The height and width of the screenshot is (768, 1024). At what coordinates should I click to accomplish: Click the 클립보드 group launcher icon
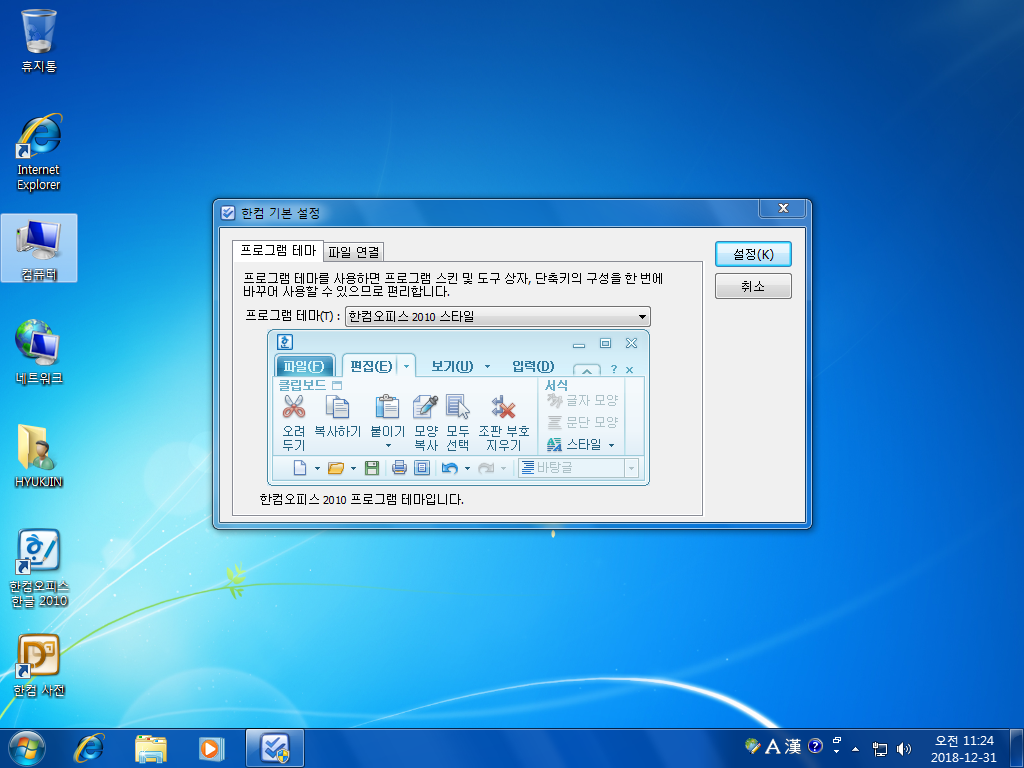337,385
